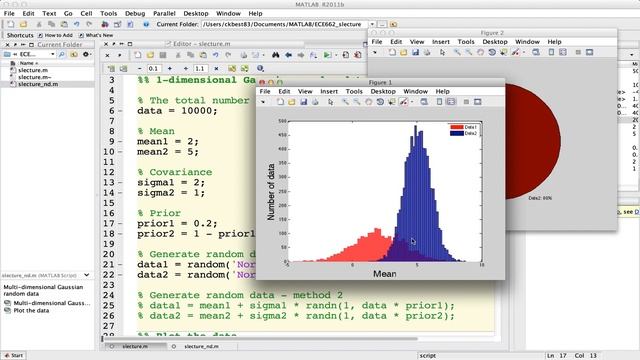
Task: Open the Current Folder actions gear menu
Action: click(x=86, y=54)
